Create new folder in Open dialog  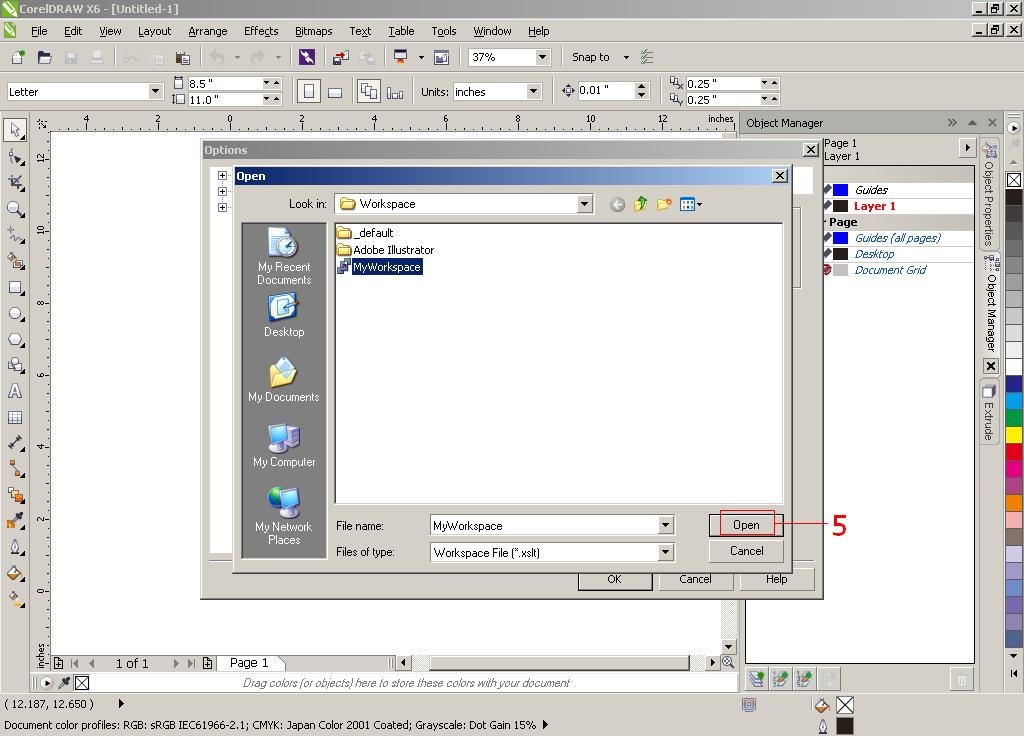(x=664, y=204)
